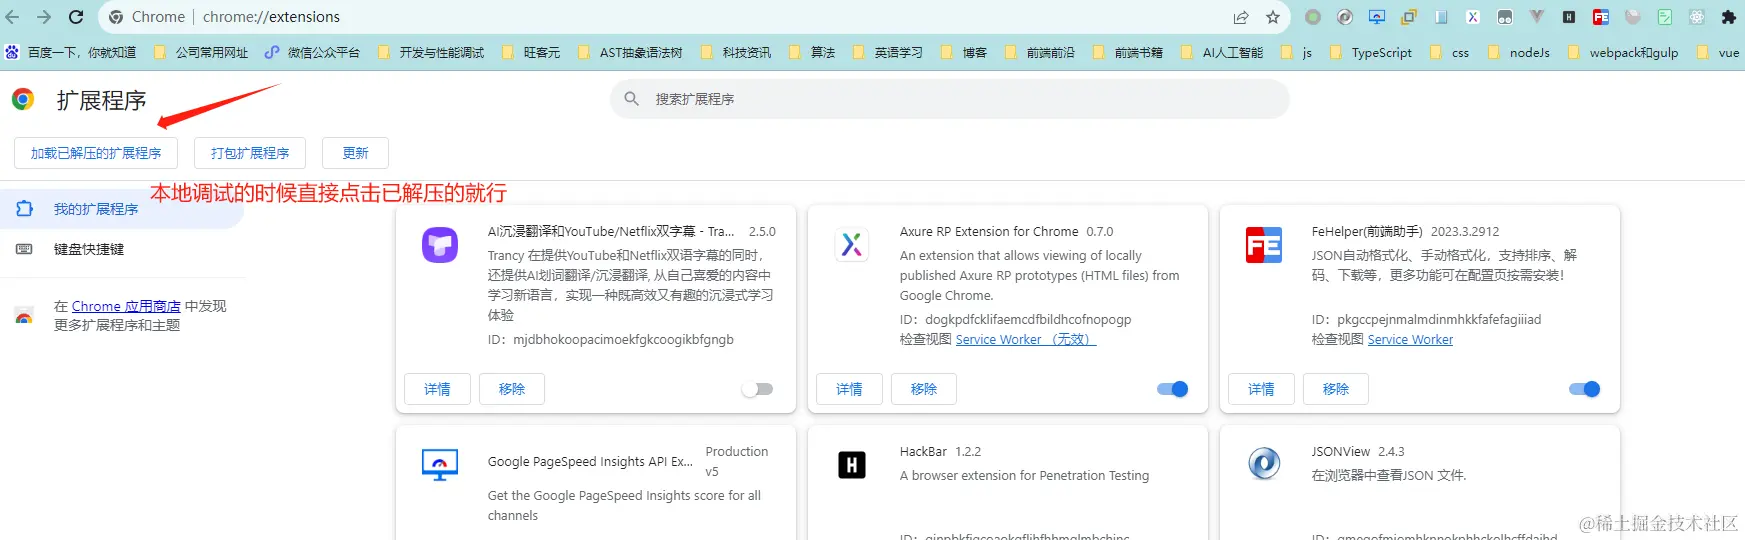Click 移除 on the FeHelper card

coord(1336,389)
